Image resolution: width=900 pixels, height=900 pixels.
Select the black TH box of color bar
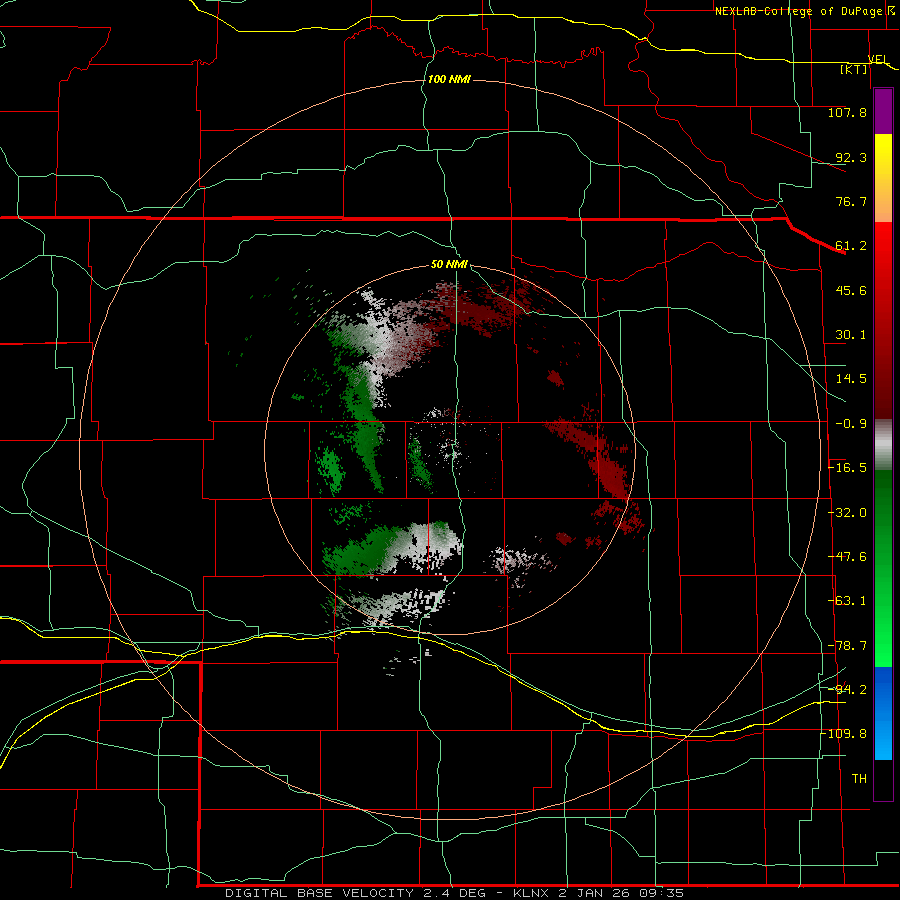click(883, 780)
